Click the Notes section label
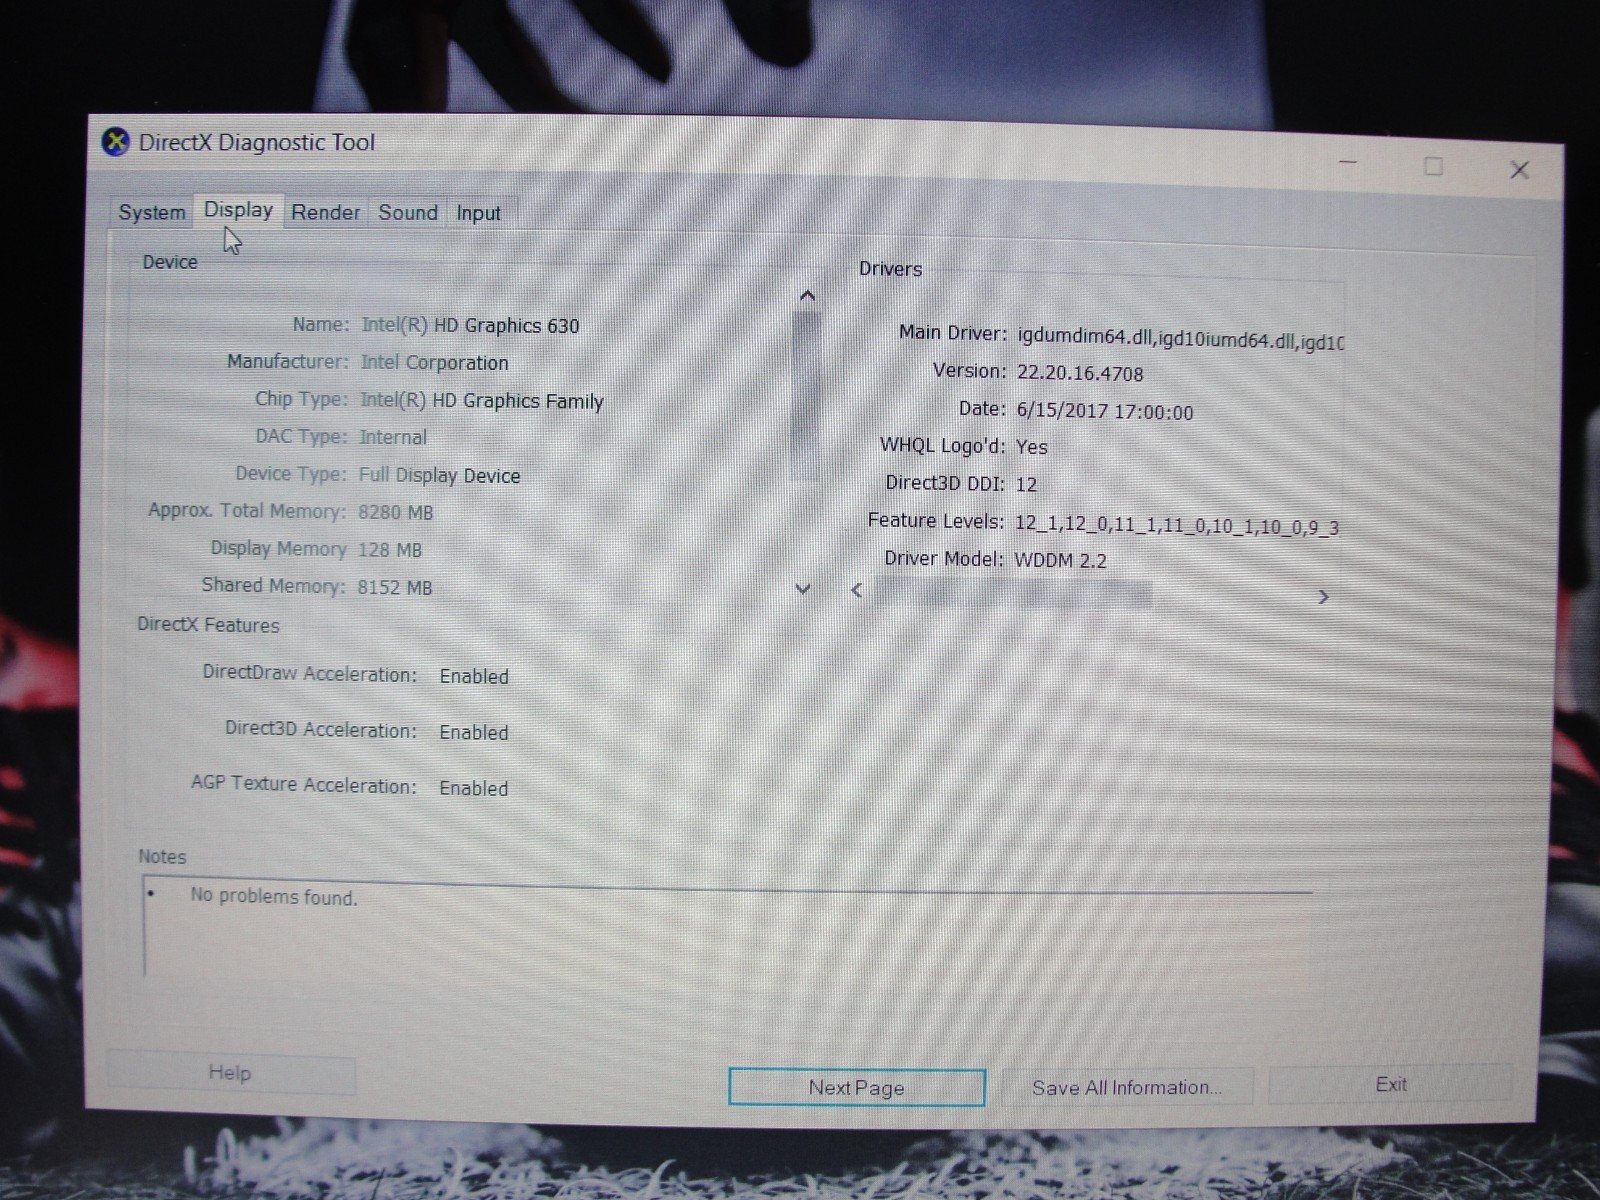The width and height of the screenshot is (1600, 1200). 162,857
